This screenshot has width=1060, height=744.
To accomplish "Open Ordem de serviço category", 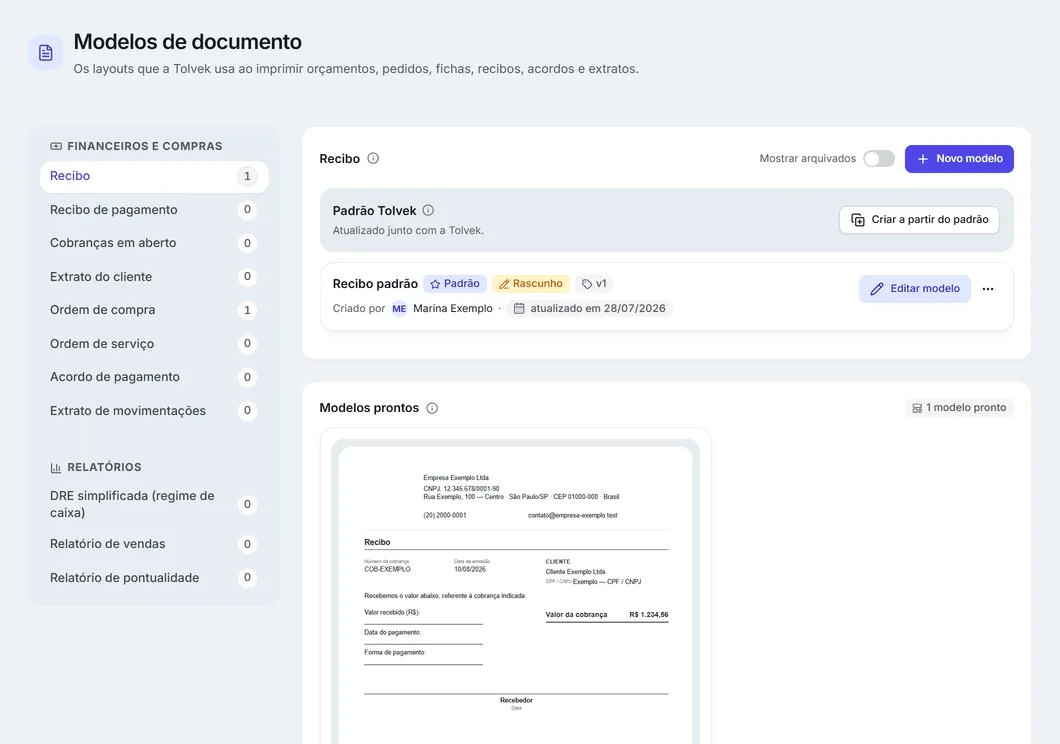I will 154,343.
